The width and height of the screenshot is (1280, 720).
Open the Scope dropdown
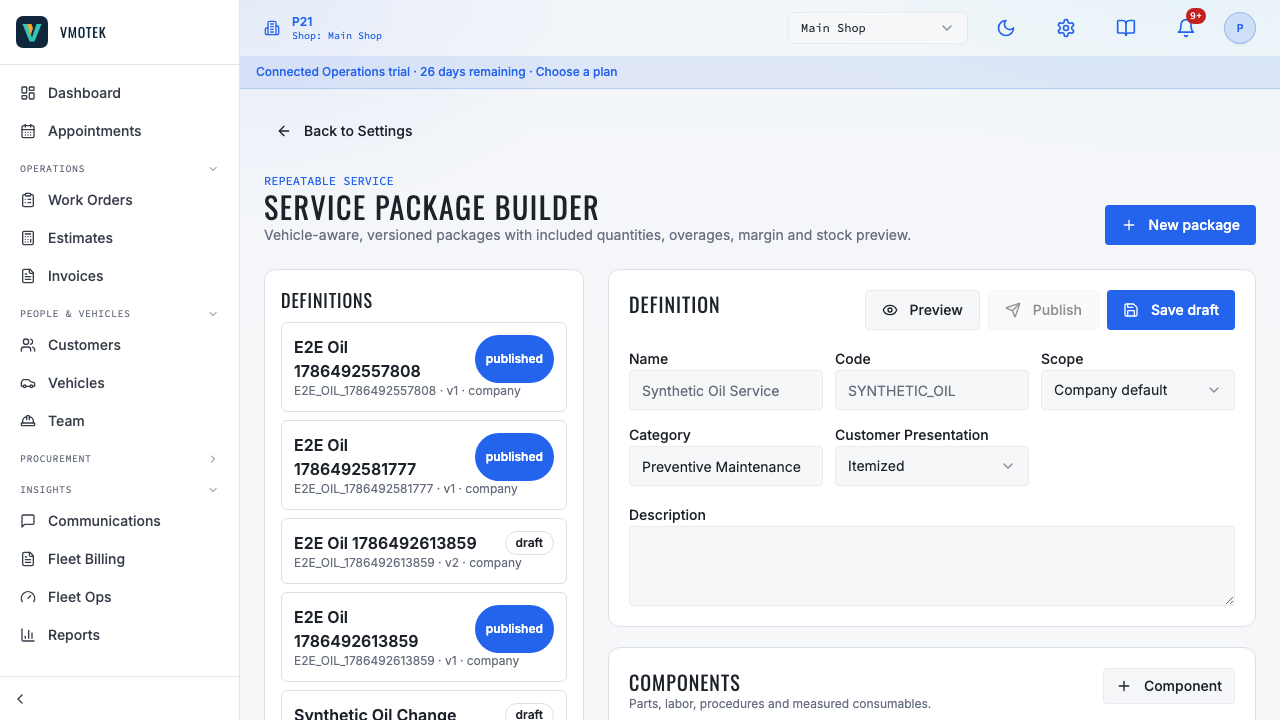pyautogui.click(x=1138, y=390)
